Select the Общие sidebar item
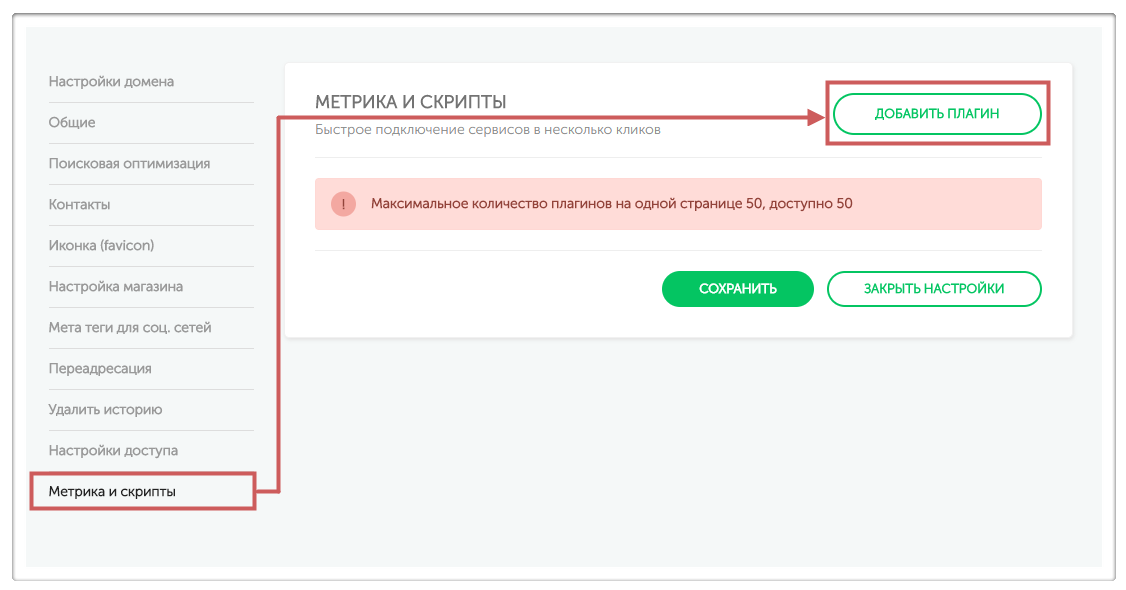Screen dimensions: 1126x590 [x=72, y=122]
